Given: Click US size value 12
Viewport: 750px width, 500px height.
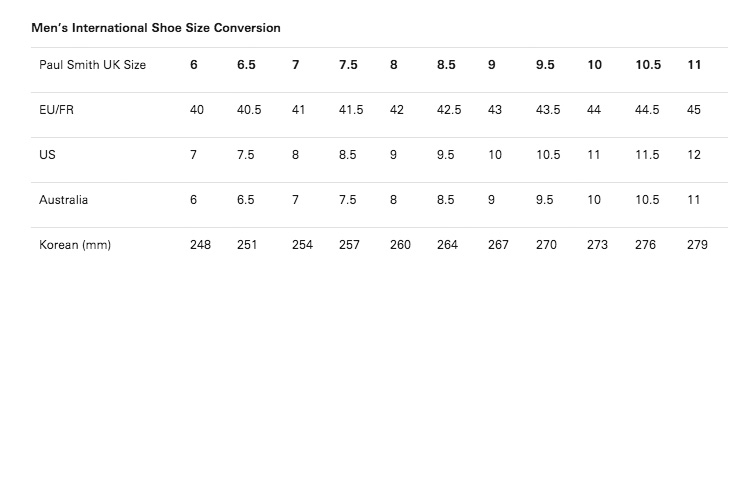Looking at the screenshot, I should click(x=694, y=155).
